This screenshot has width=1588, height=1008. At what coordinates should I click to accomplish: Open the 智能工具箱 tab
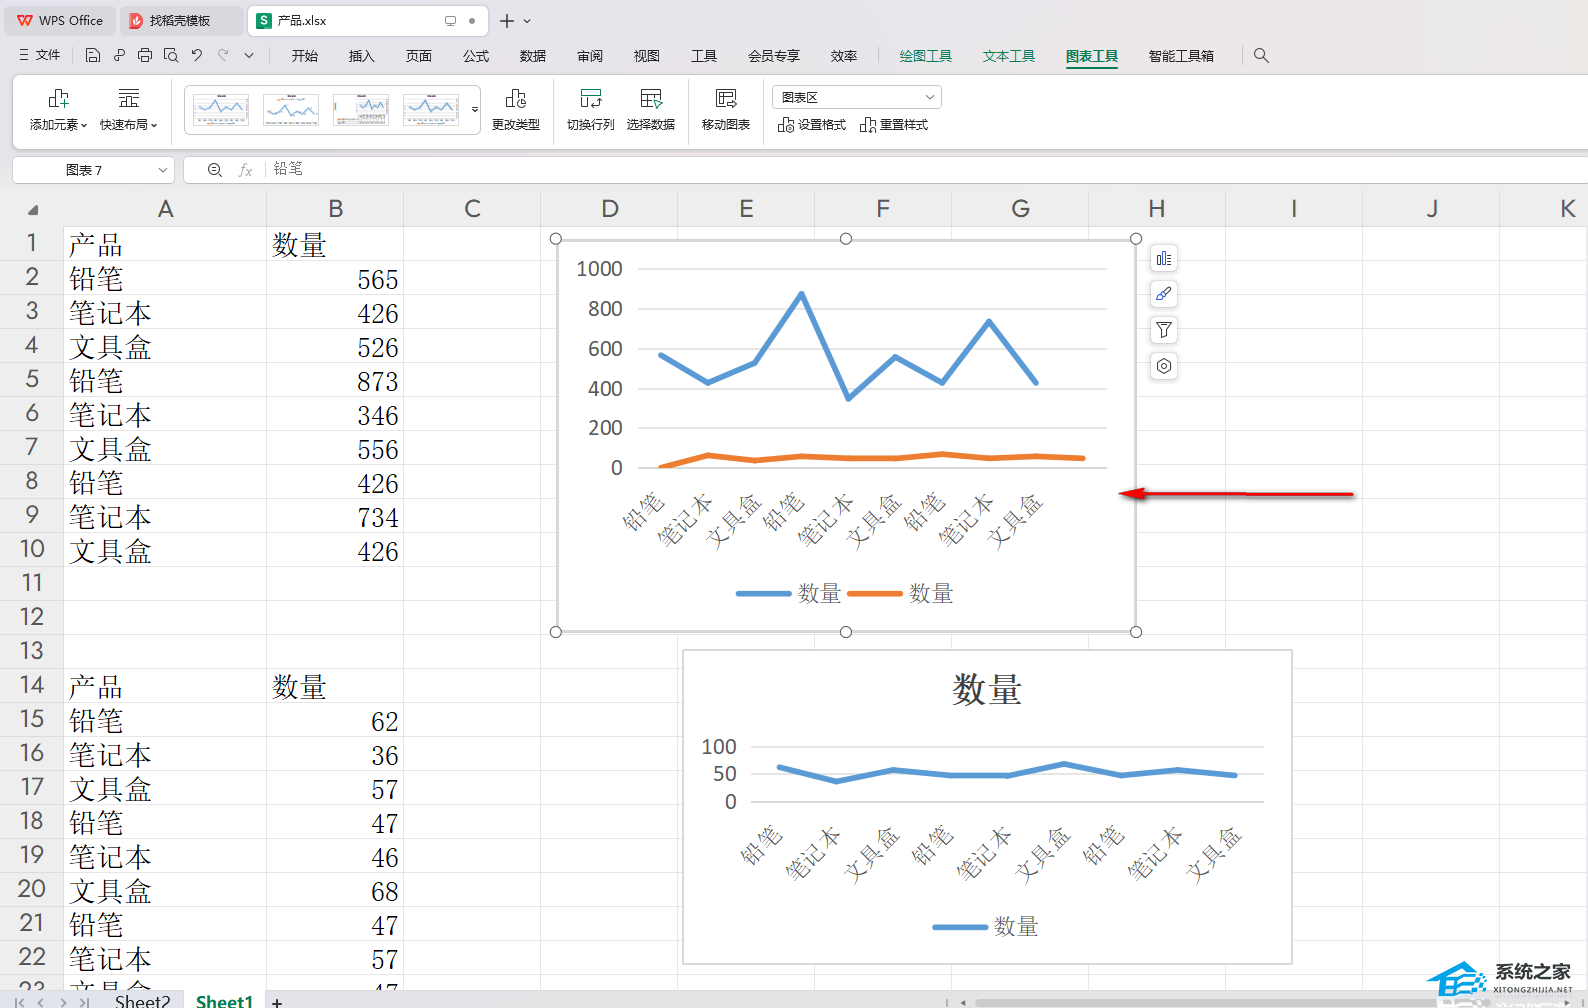pyautogui.click(x=1181, y=56)
